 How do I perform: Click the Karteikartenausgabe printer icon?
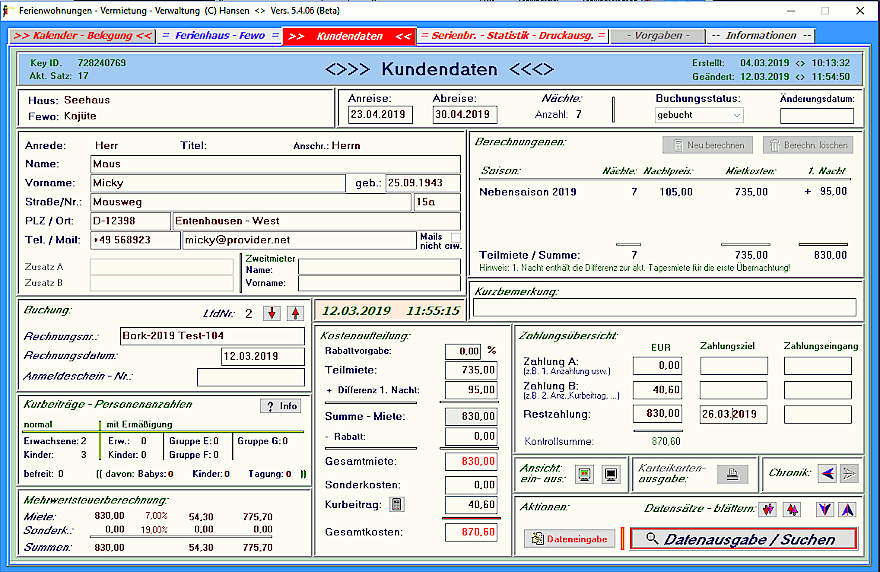point(732,473)
